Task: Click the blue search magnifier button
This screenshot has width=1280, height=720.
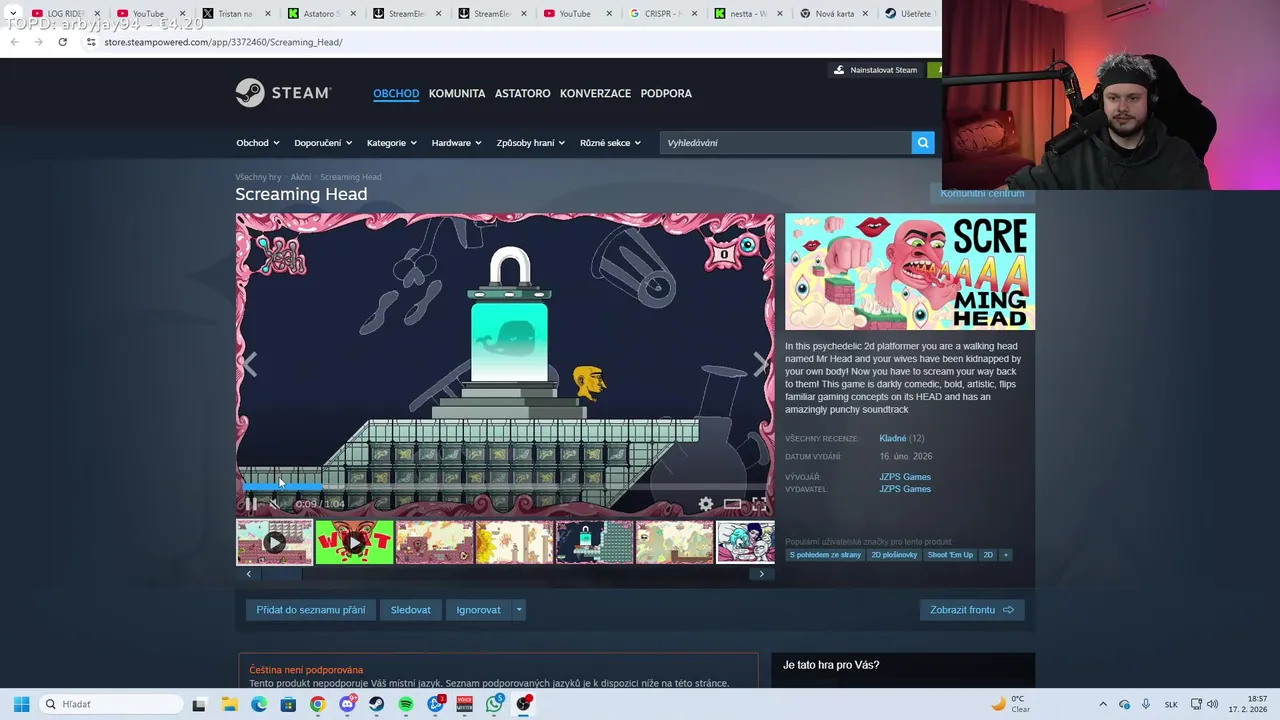Action: 923,143
